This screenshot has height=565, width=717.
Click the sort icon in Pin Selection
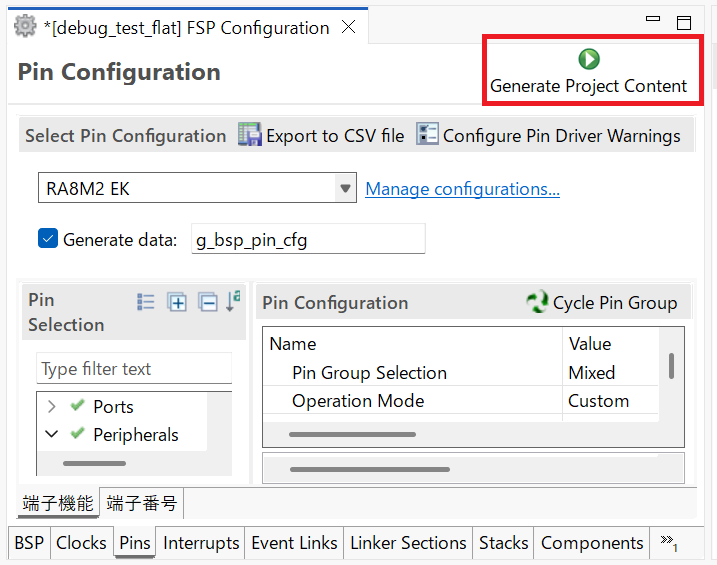[x=233, y=301]
